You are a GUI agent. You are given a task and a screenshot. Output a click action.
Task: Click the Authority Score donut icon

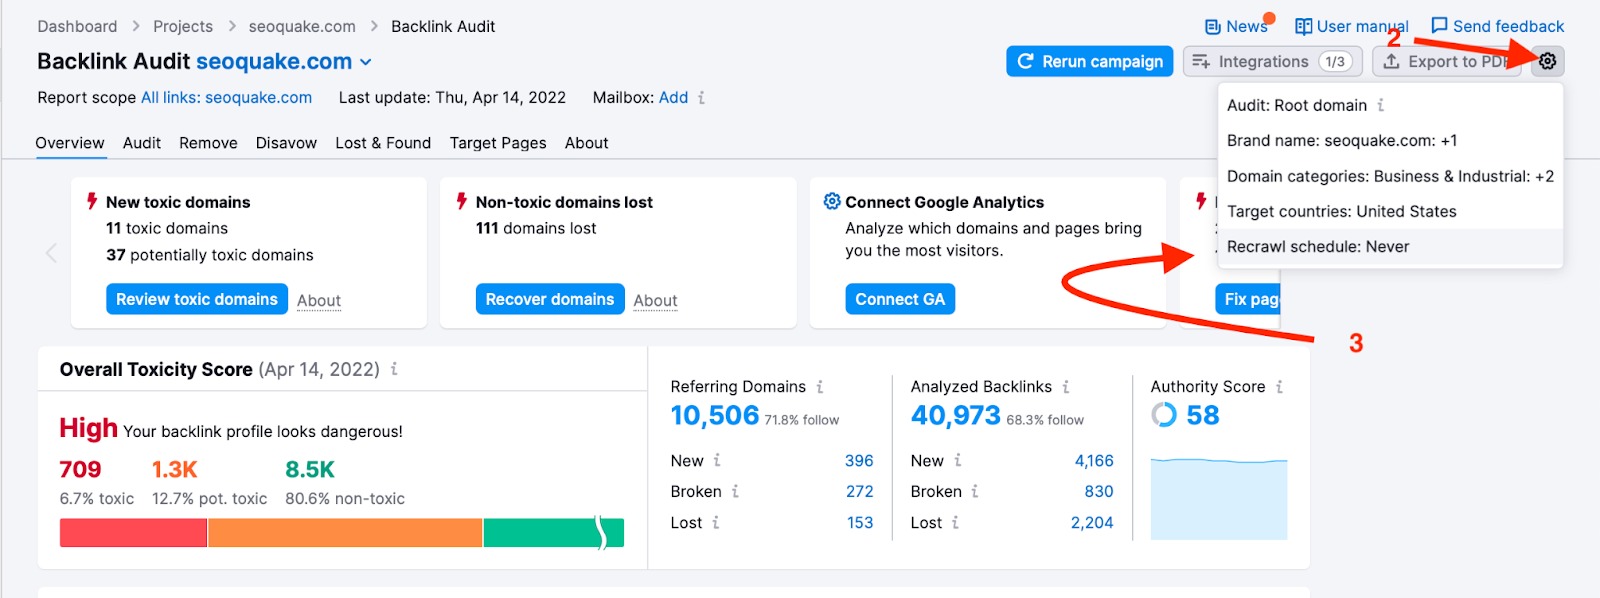1164,414
